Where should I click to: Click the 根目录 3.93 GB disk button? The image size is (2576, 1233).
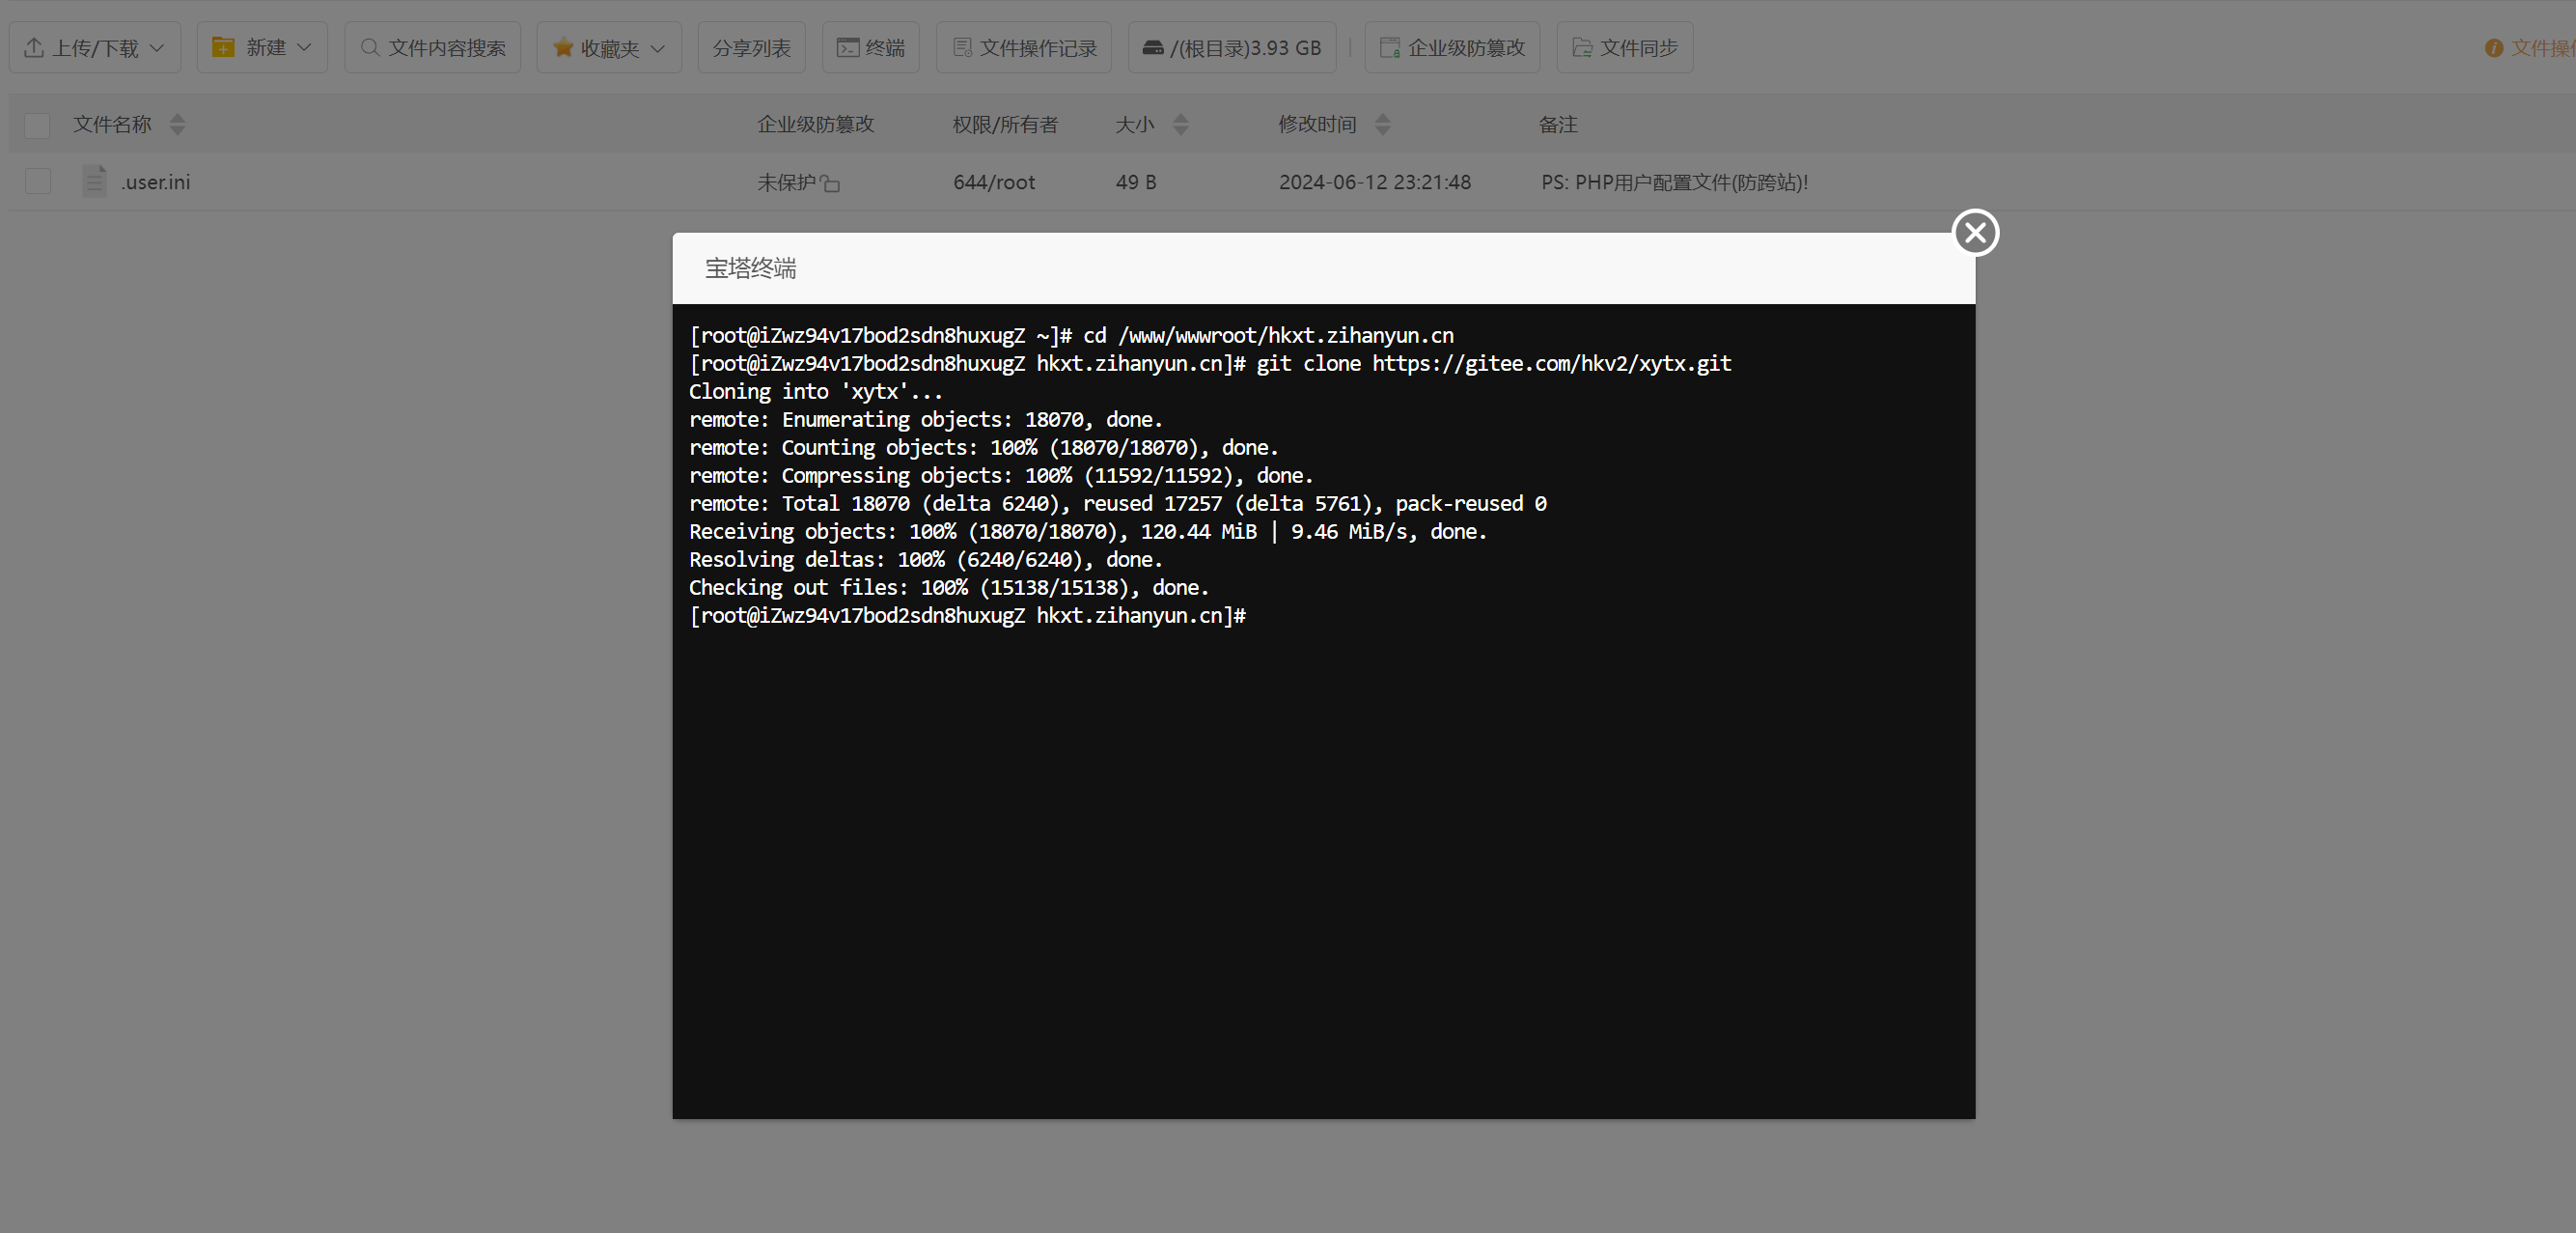click(x=1232, y=48)
